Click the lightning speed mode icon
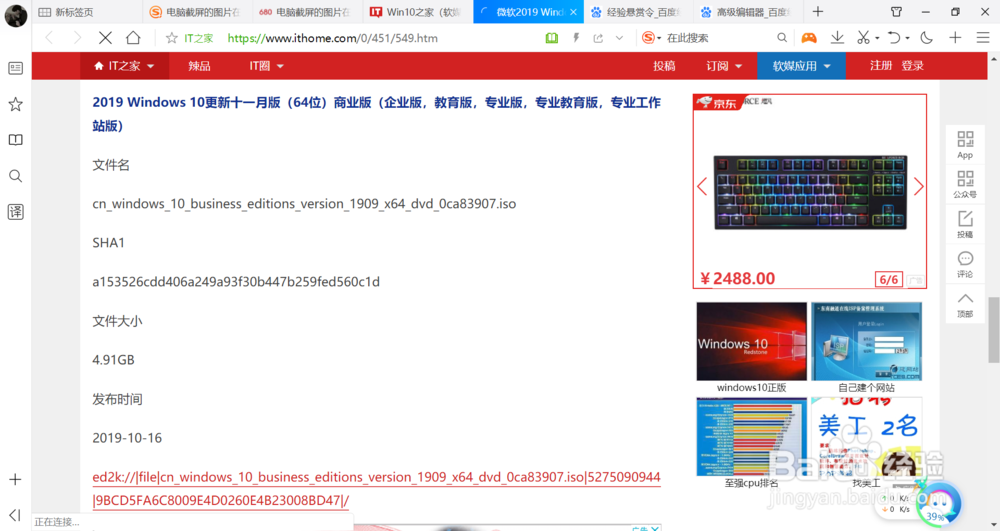Image resolution: width=1000 pixels, height=531 pixels. click(576, 38)
